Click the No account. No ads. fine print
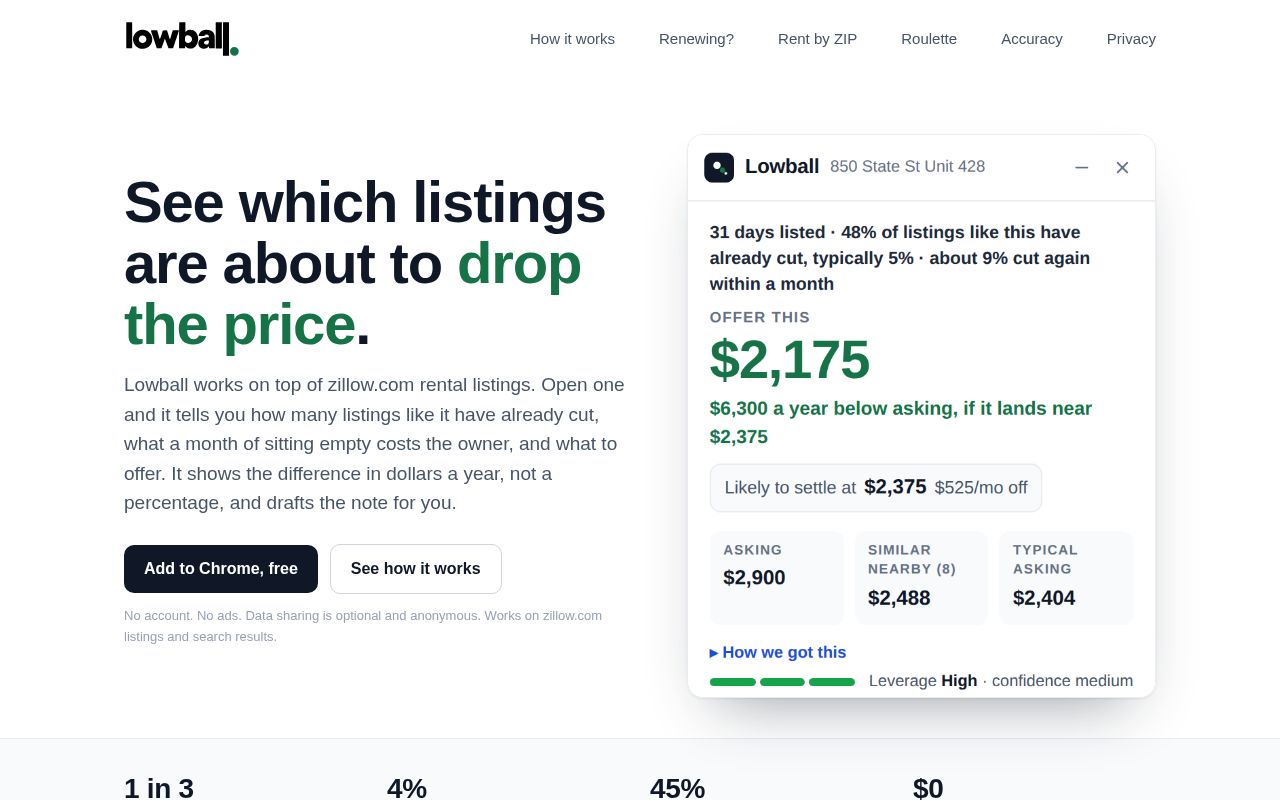1280x800 pixels. tap(363, 626)
